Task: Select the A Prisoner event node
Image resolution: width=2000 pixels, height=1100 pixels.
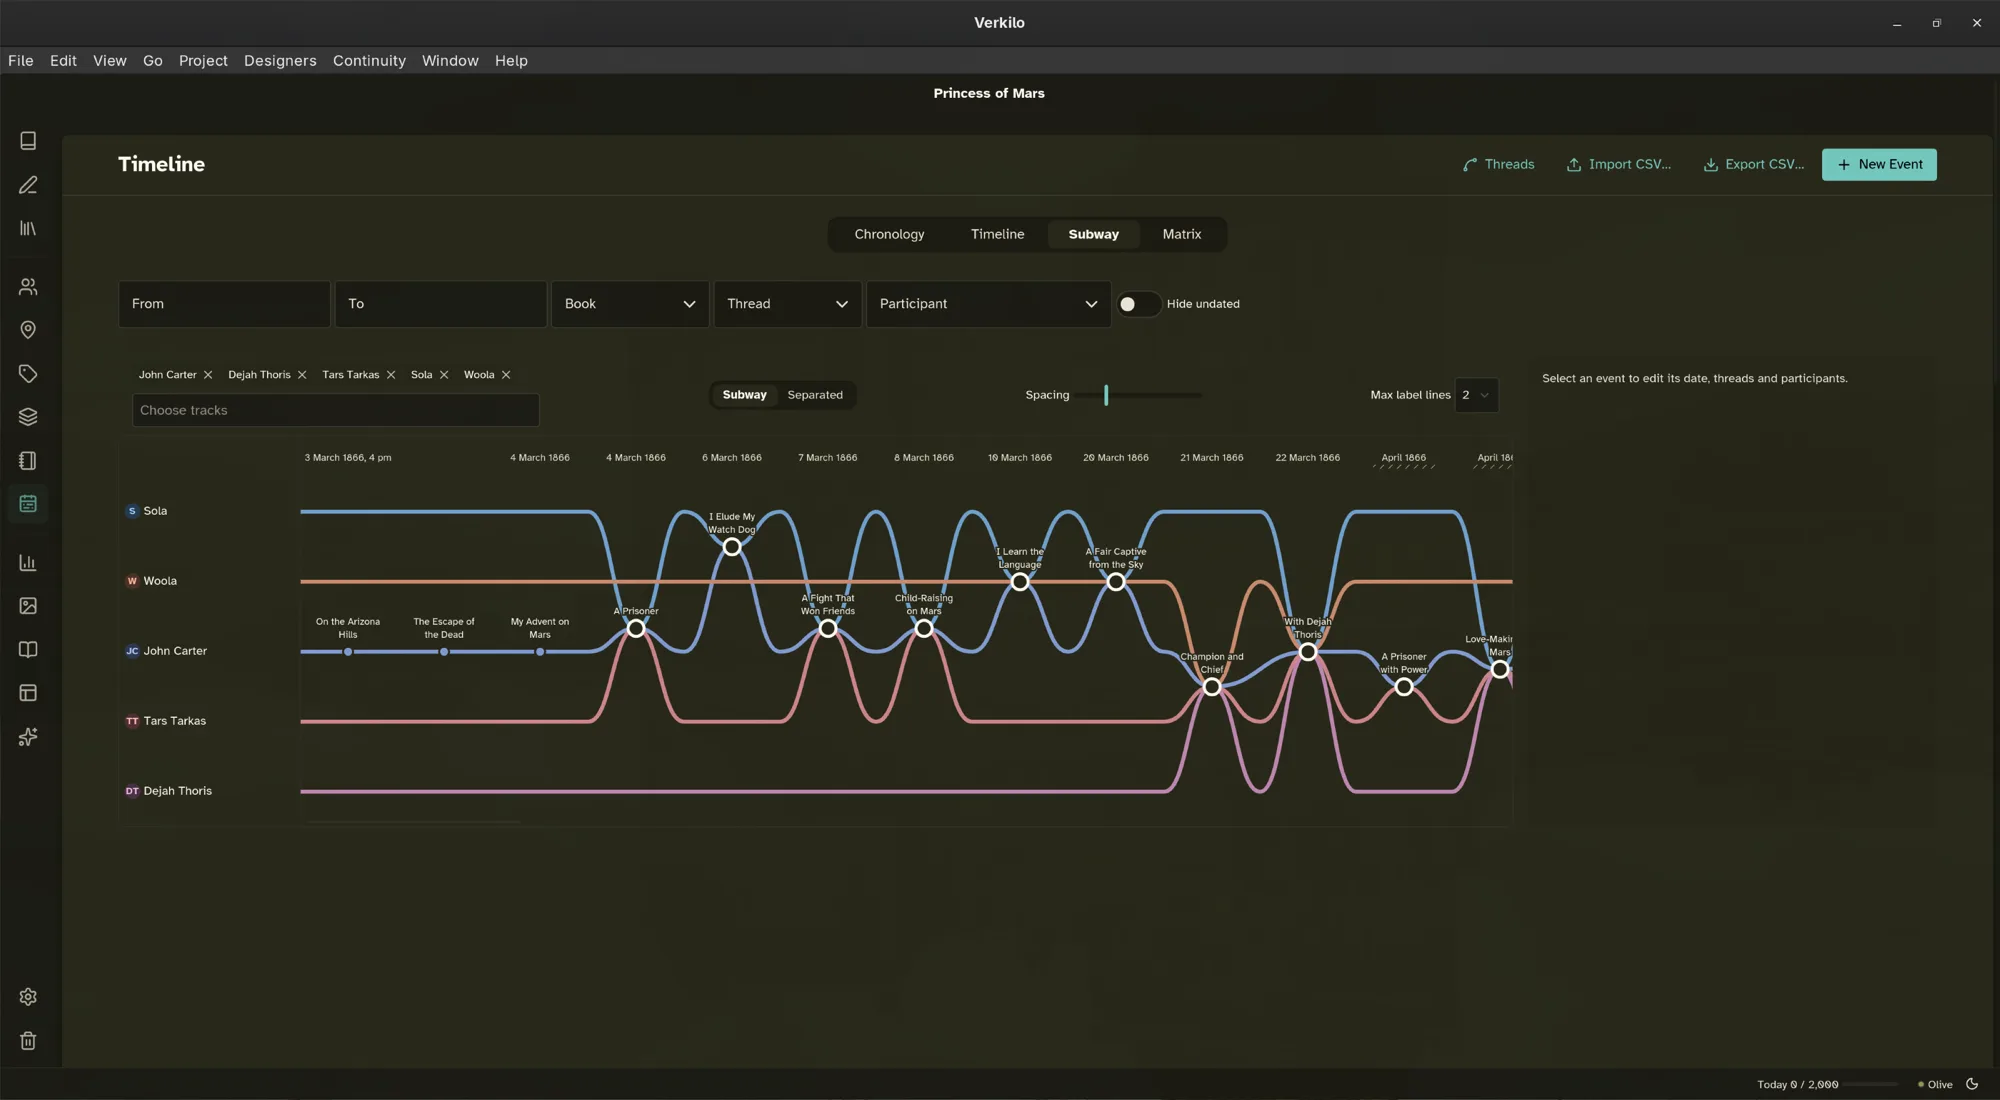Action: 636,629
